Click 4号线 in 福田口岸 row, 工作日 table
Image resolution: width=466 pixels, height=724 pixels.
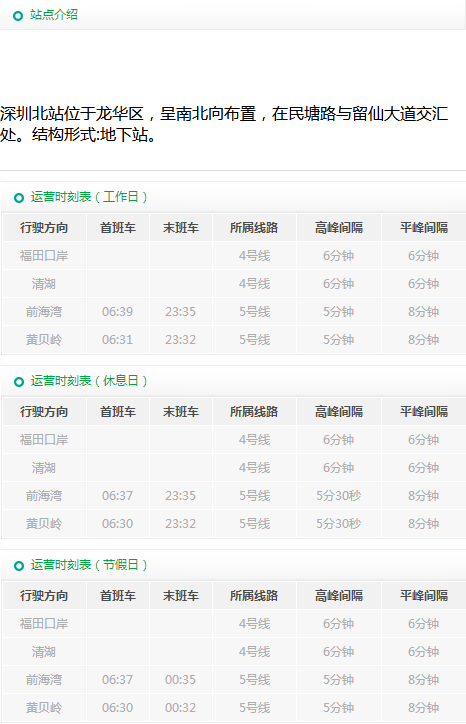click(x=254, y=256)
